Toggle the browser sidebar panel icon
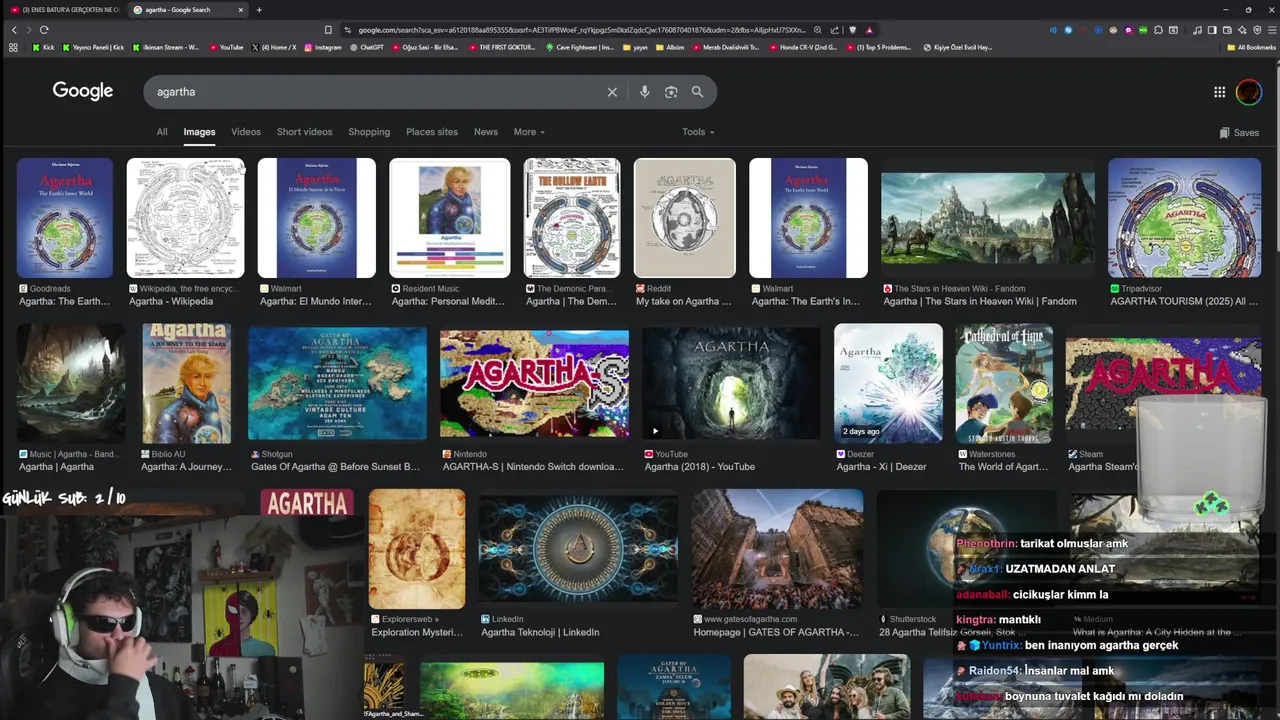 [1212, 30]
